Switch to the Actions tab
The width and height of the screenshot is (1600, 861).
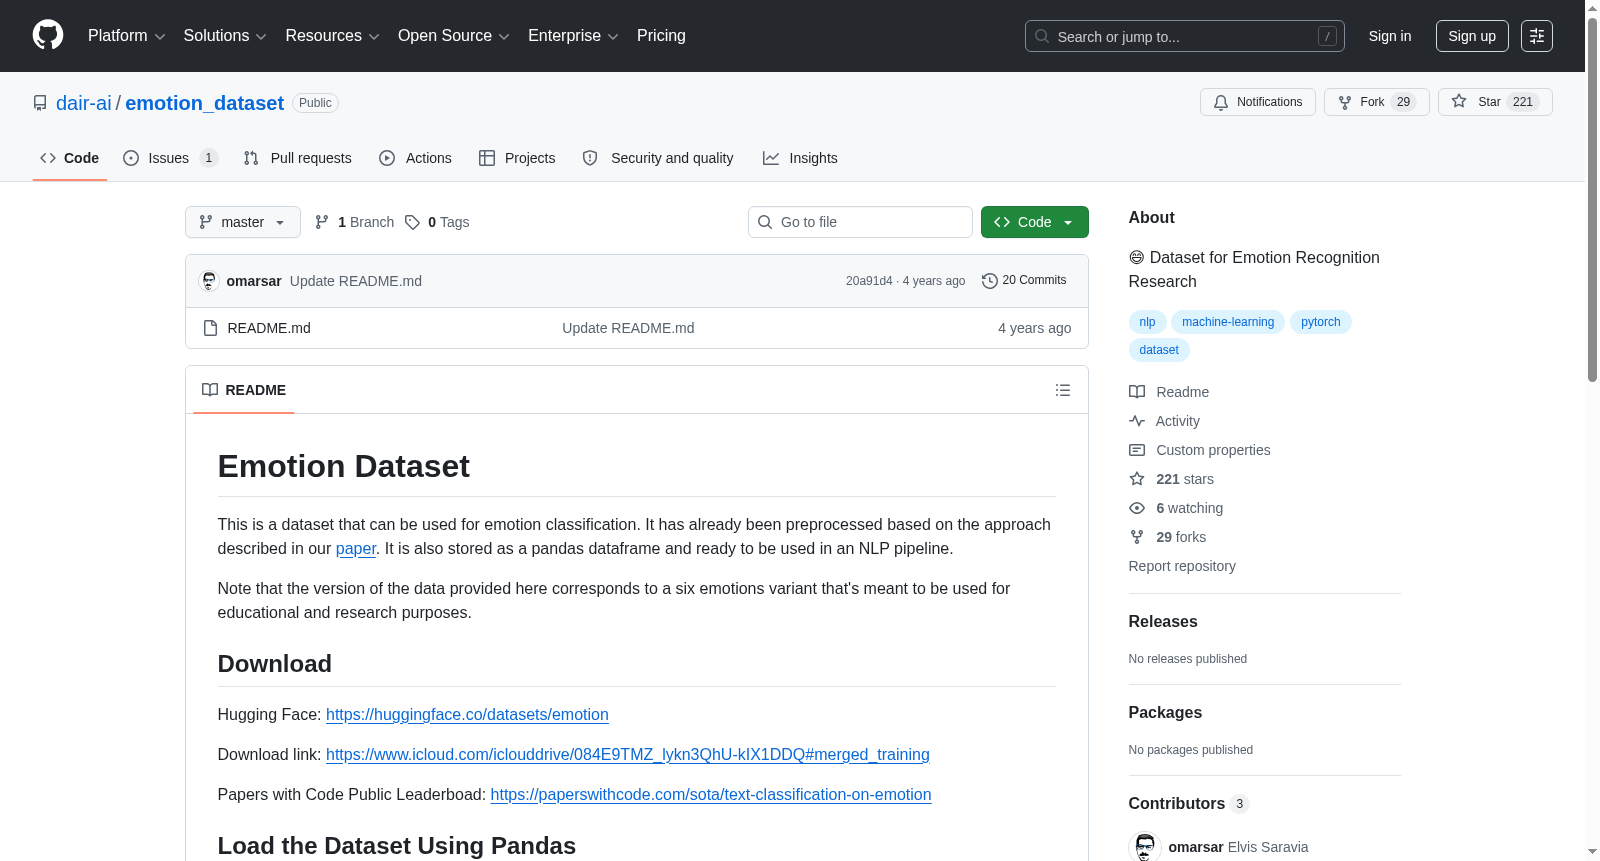(416, 158)
